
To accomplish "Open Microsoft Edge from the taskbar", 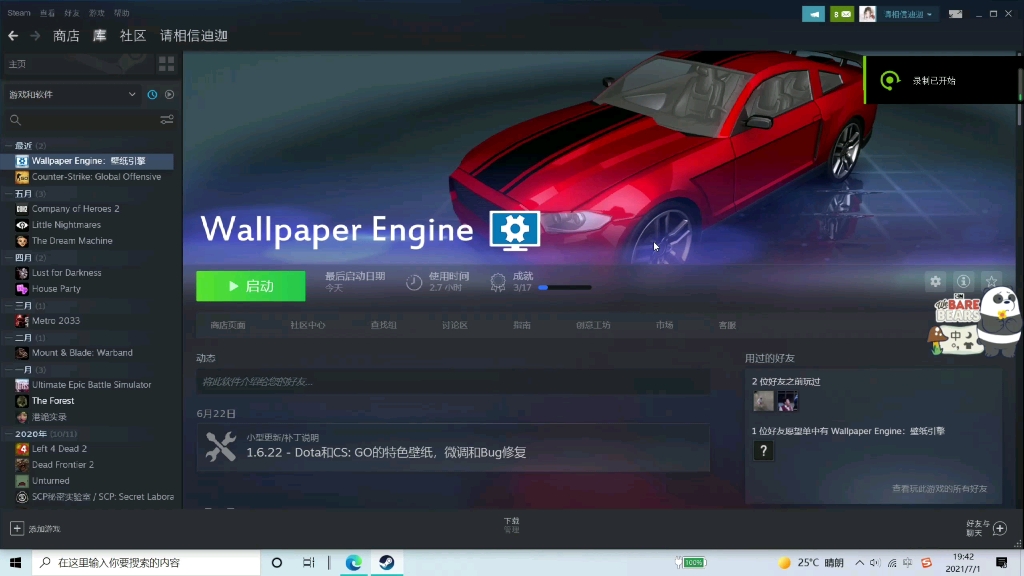I will coord(353,562).
